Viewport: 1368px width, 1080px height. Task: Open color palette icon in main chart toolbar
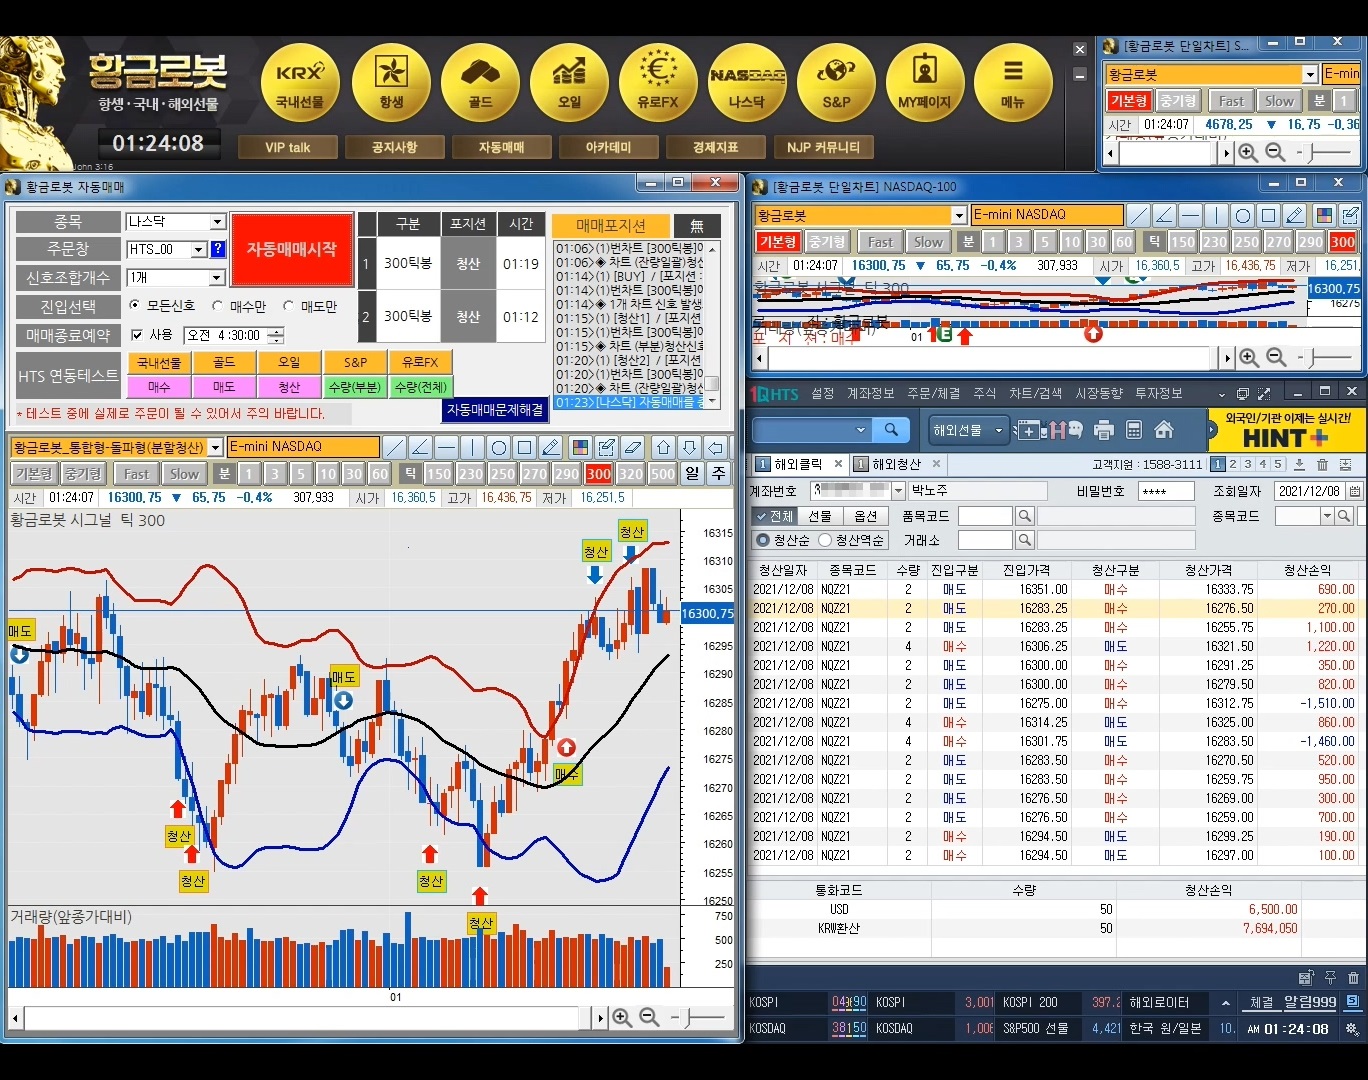point(580,447)
